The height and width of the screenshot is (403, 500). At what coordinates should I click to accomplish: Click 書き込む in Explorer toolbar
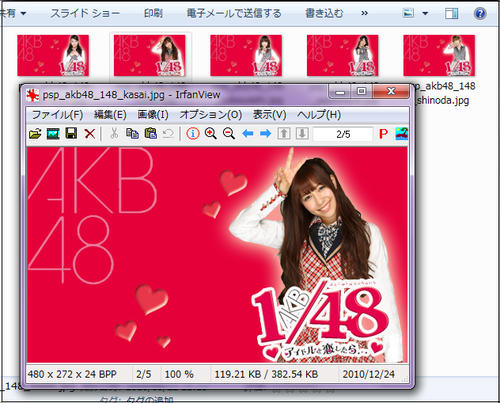click(x=324, y=13)
